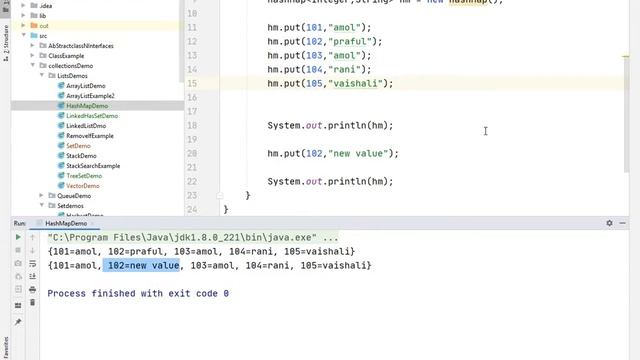Image resolution: width=640 pixels, height=360 pixels.
Task: Open StackSearchExample class file
Action: 93,166
